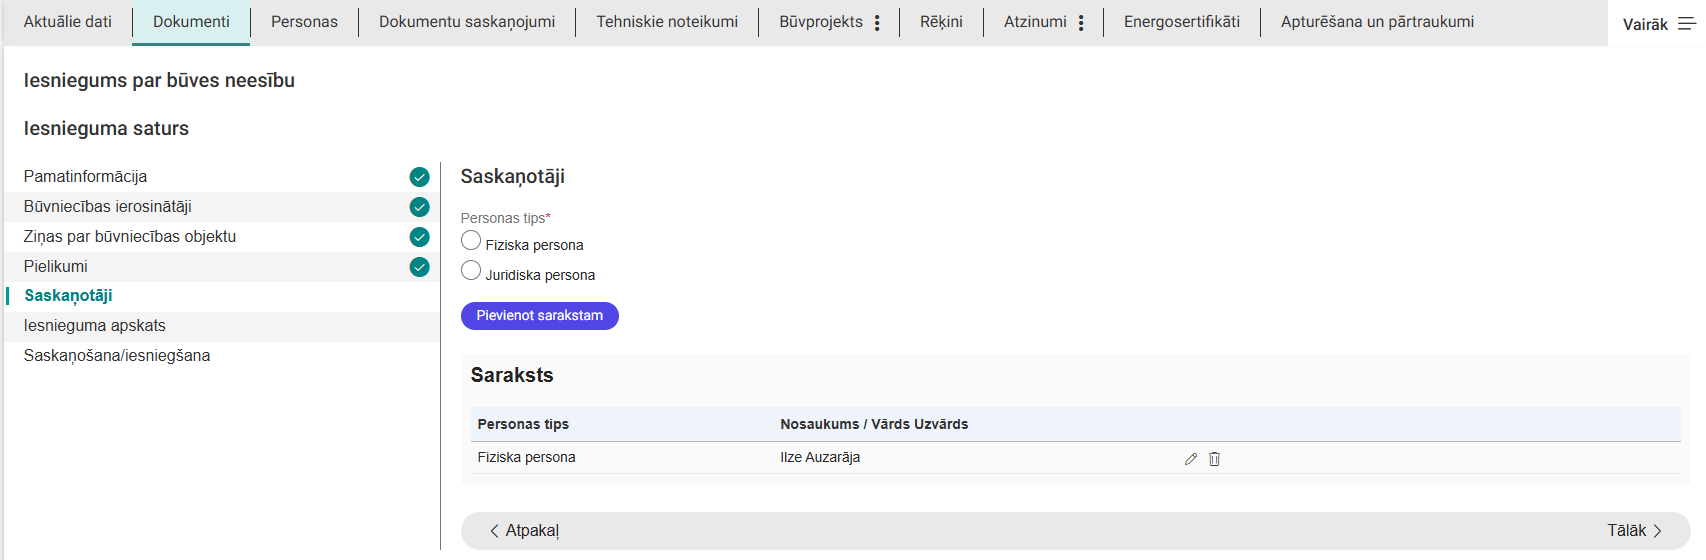Expand the Būvprojekts three-dot menu
The image size is (1706, 560).
click(877, 23)
